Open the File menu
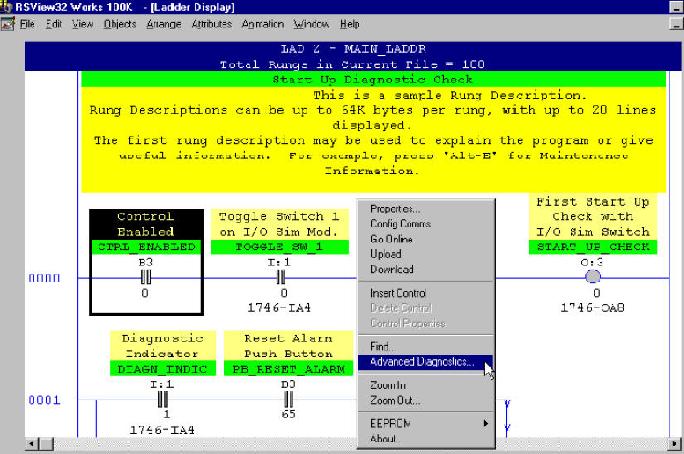This screenshot has width=684, height=454. (27, 24)
